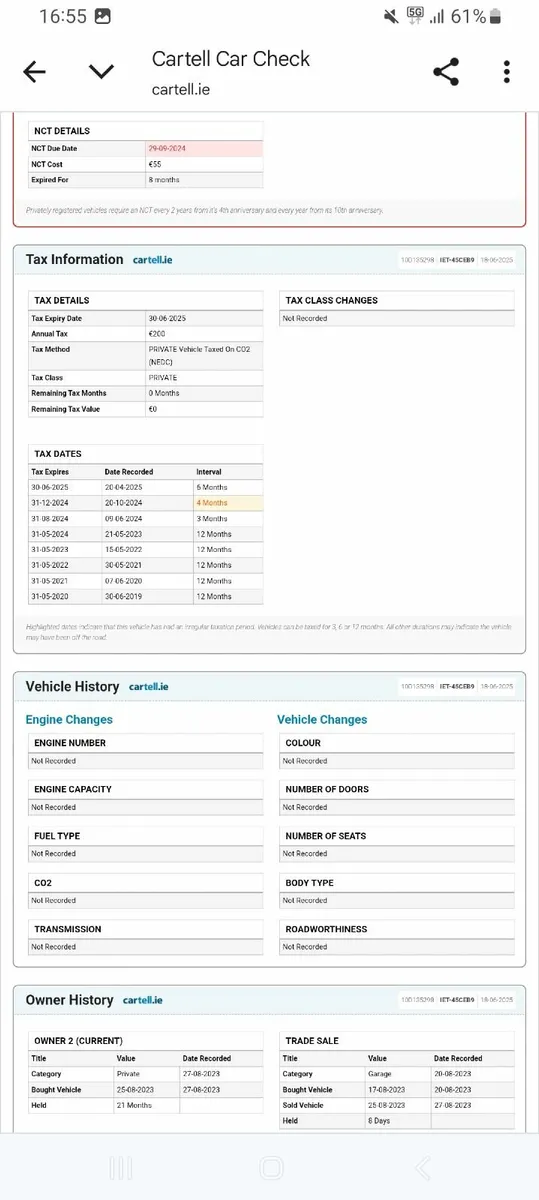Click the date recorded 09-06-2024

pos(125,518)
